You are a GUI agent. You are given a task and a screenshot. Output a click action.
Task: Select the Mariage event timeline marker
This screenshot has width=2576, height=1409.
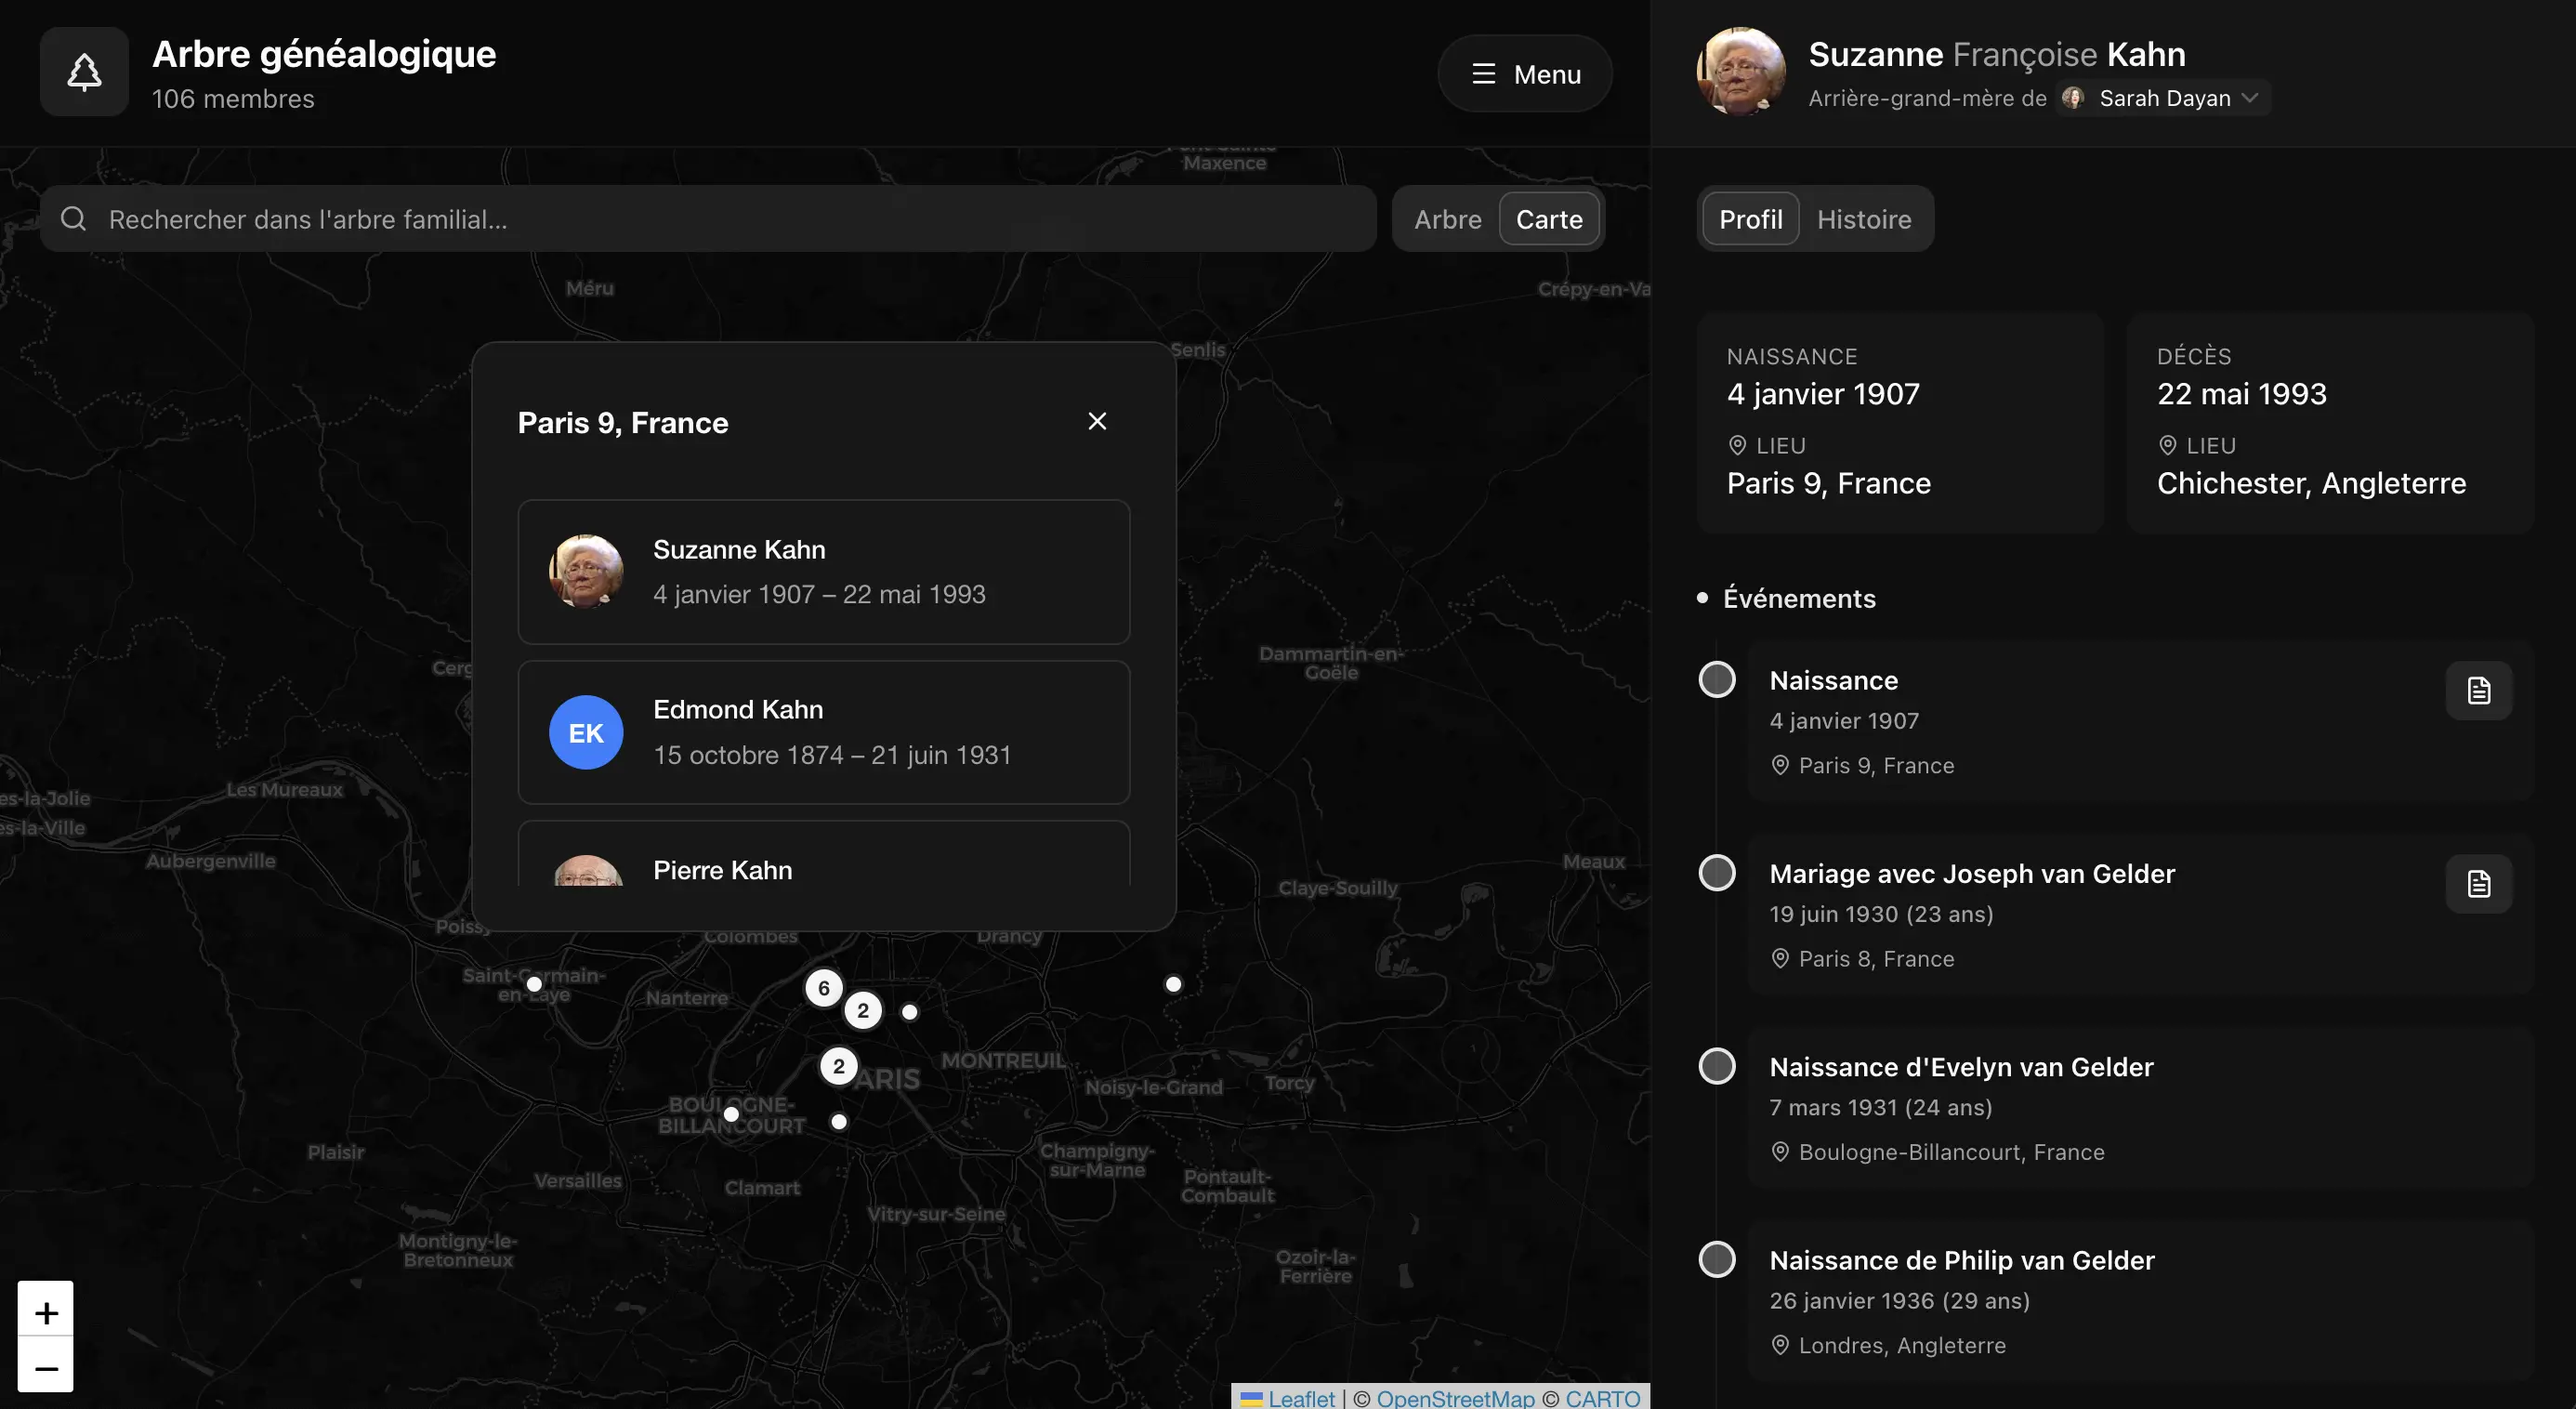click(1716, 873)
